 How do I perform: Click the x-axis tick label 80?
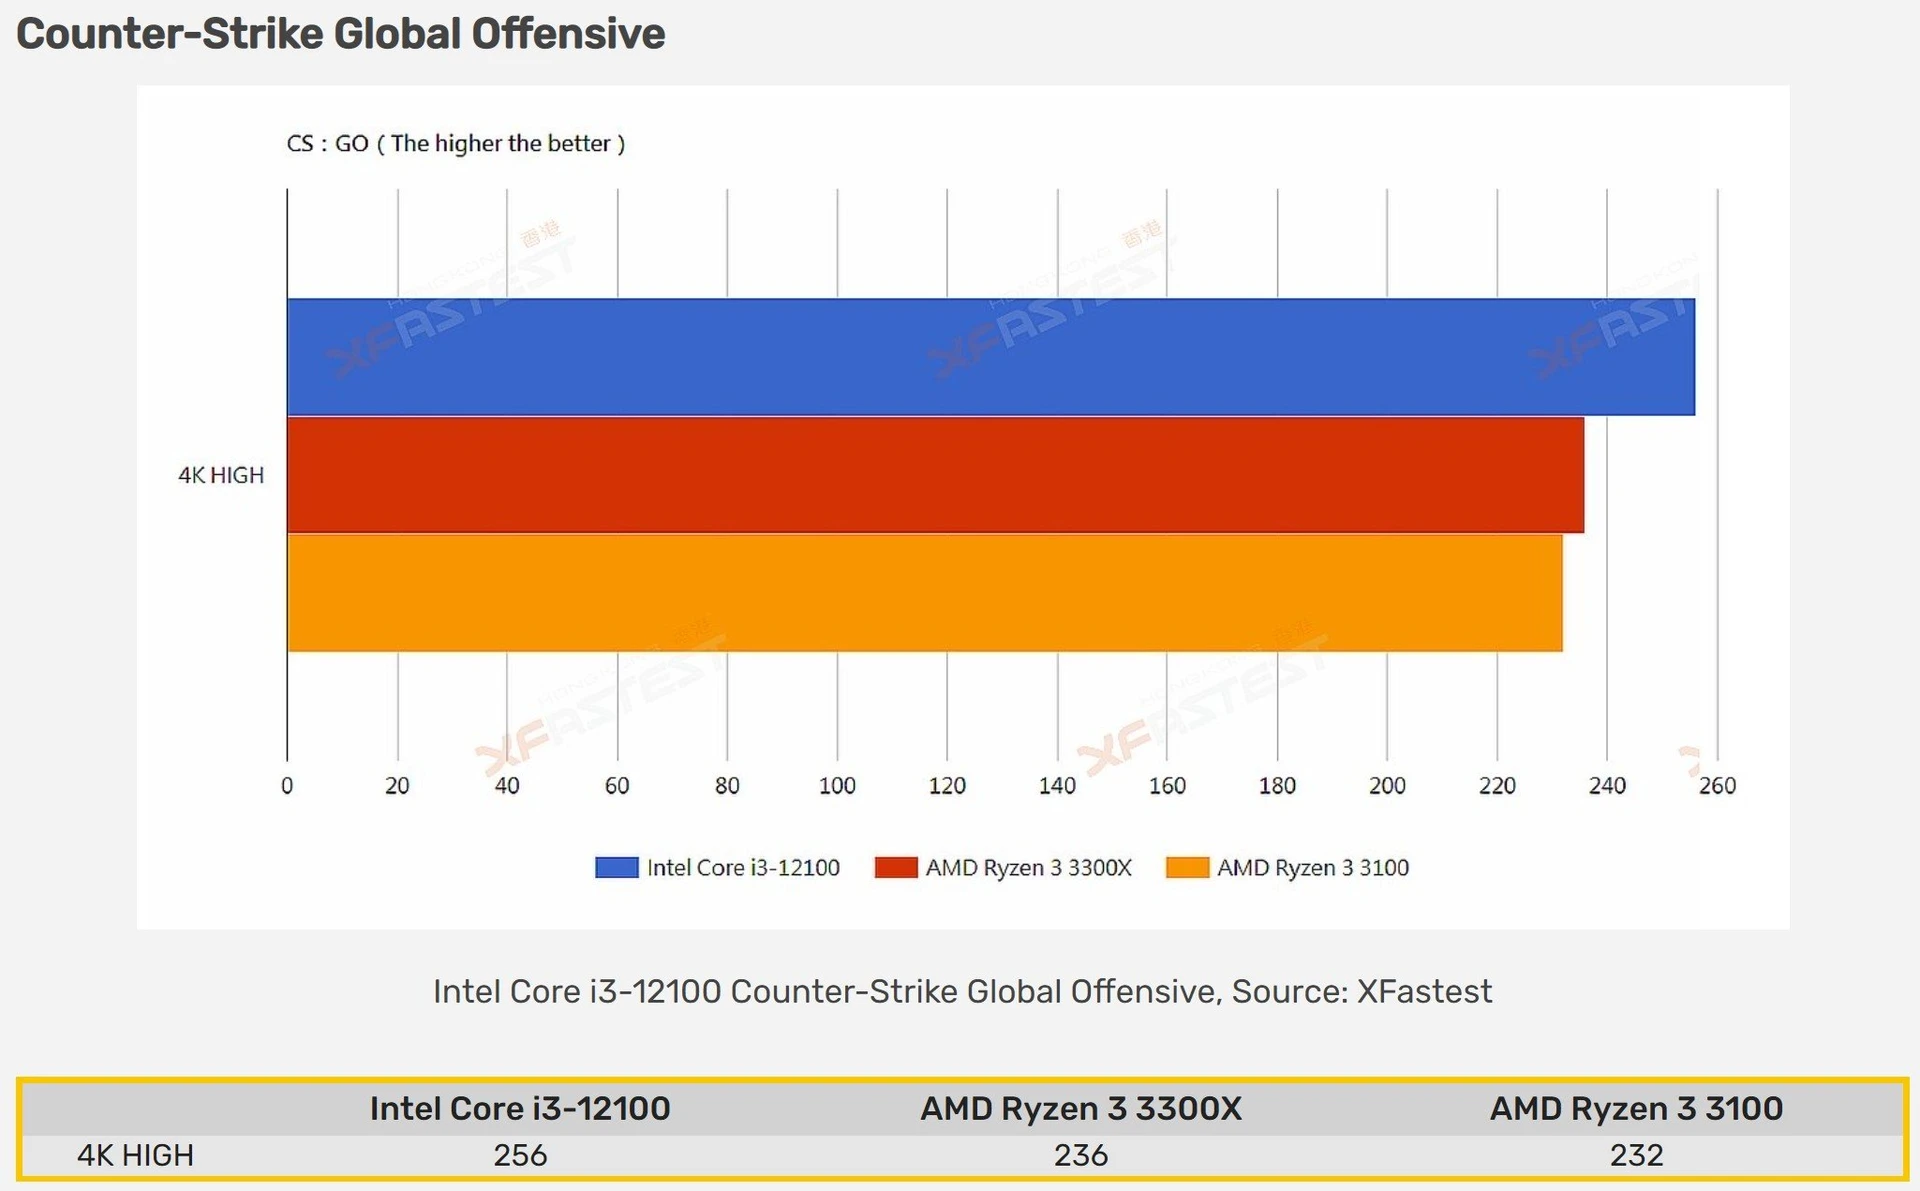727,786
